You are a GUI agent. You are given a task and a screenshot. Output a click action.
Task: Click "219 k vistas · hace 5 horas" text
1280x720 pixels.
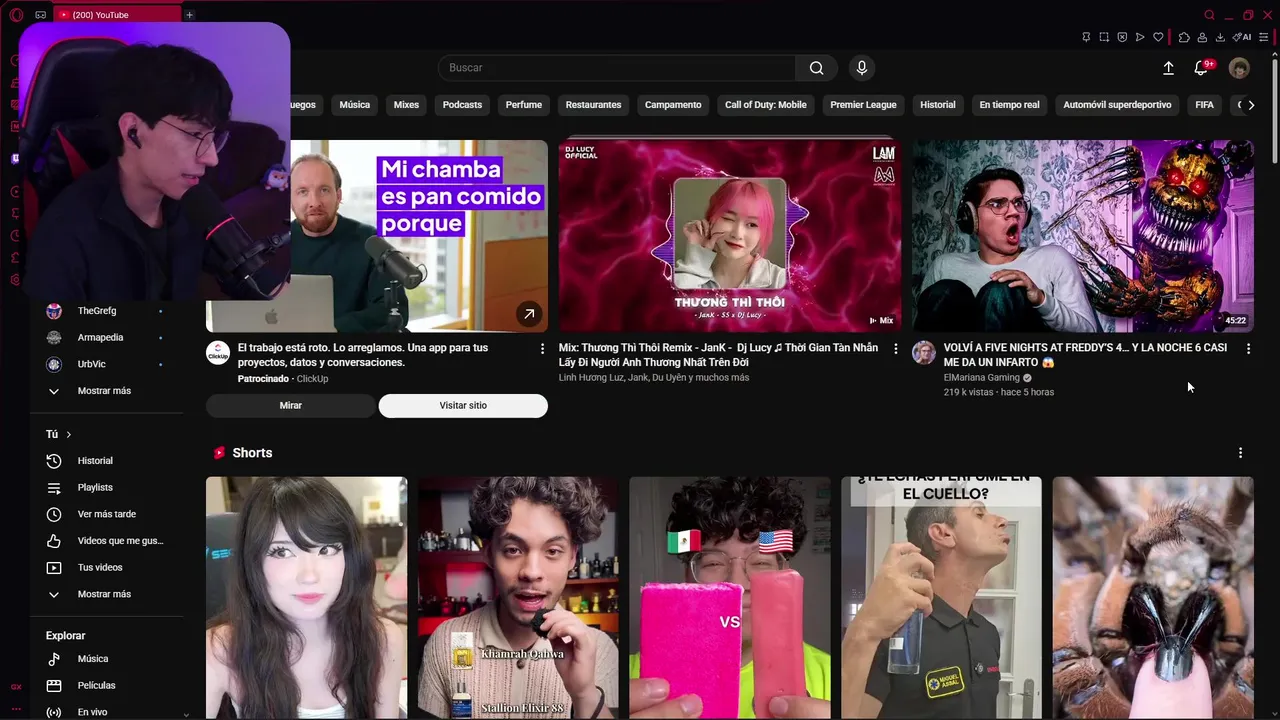tap(998, 392)
